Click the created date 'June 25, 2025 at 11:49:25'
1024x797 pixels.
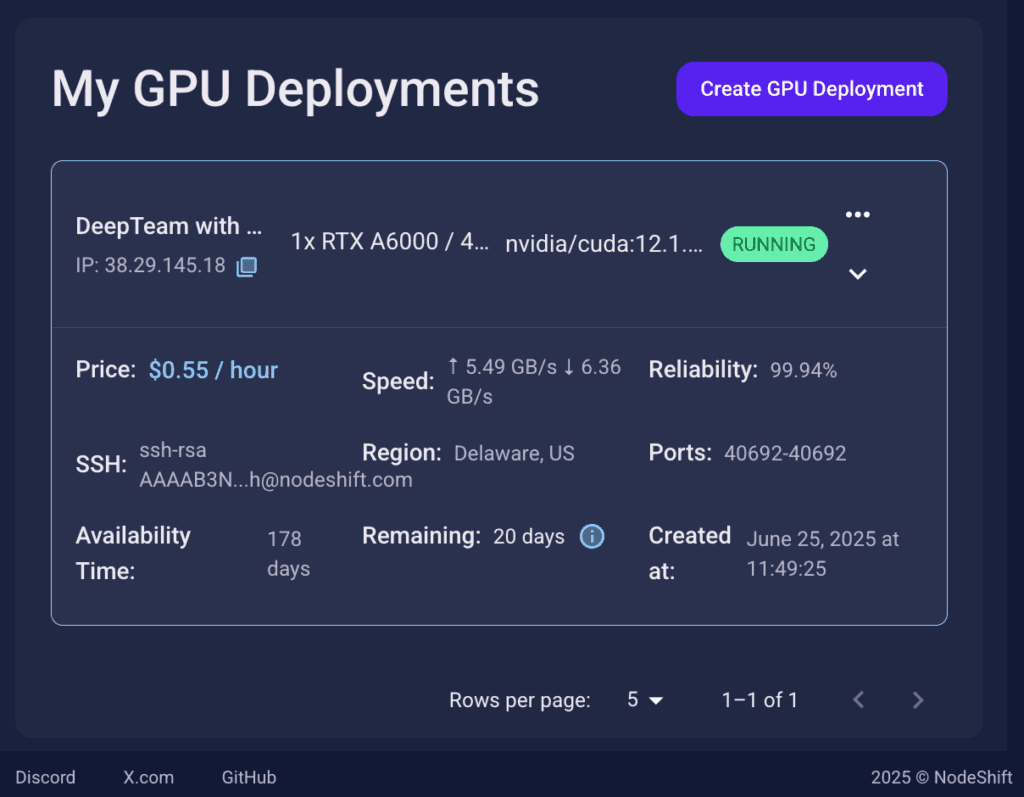[823, 553]
